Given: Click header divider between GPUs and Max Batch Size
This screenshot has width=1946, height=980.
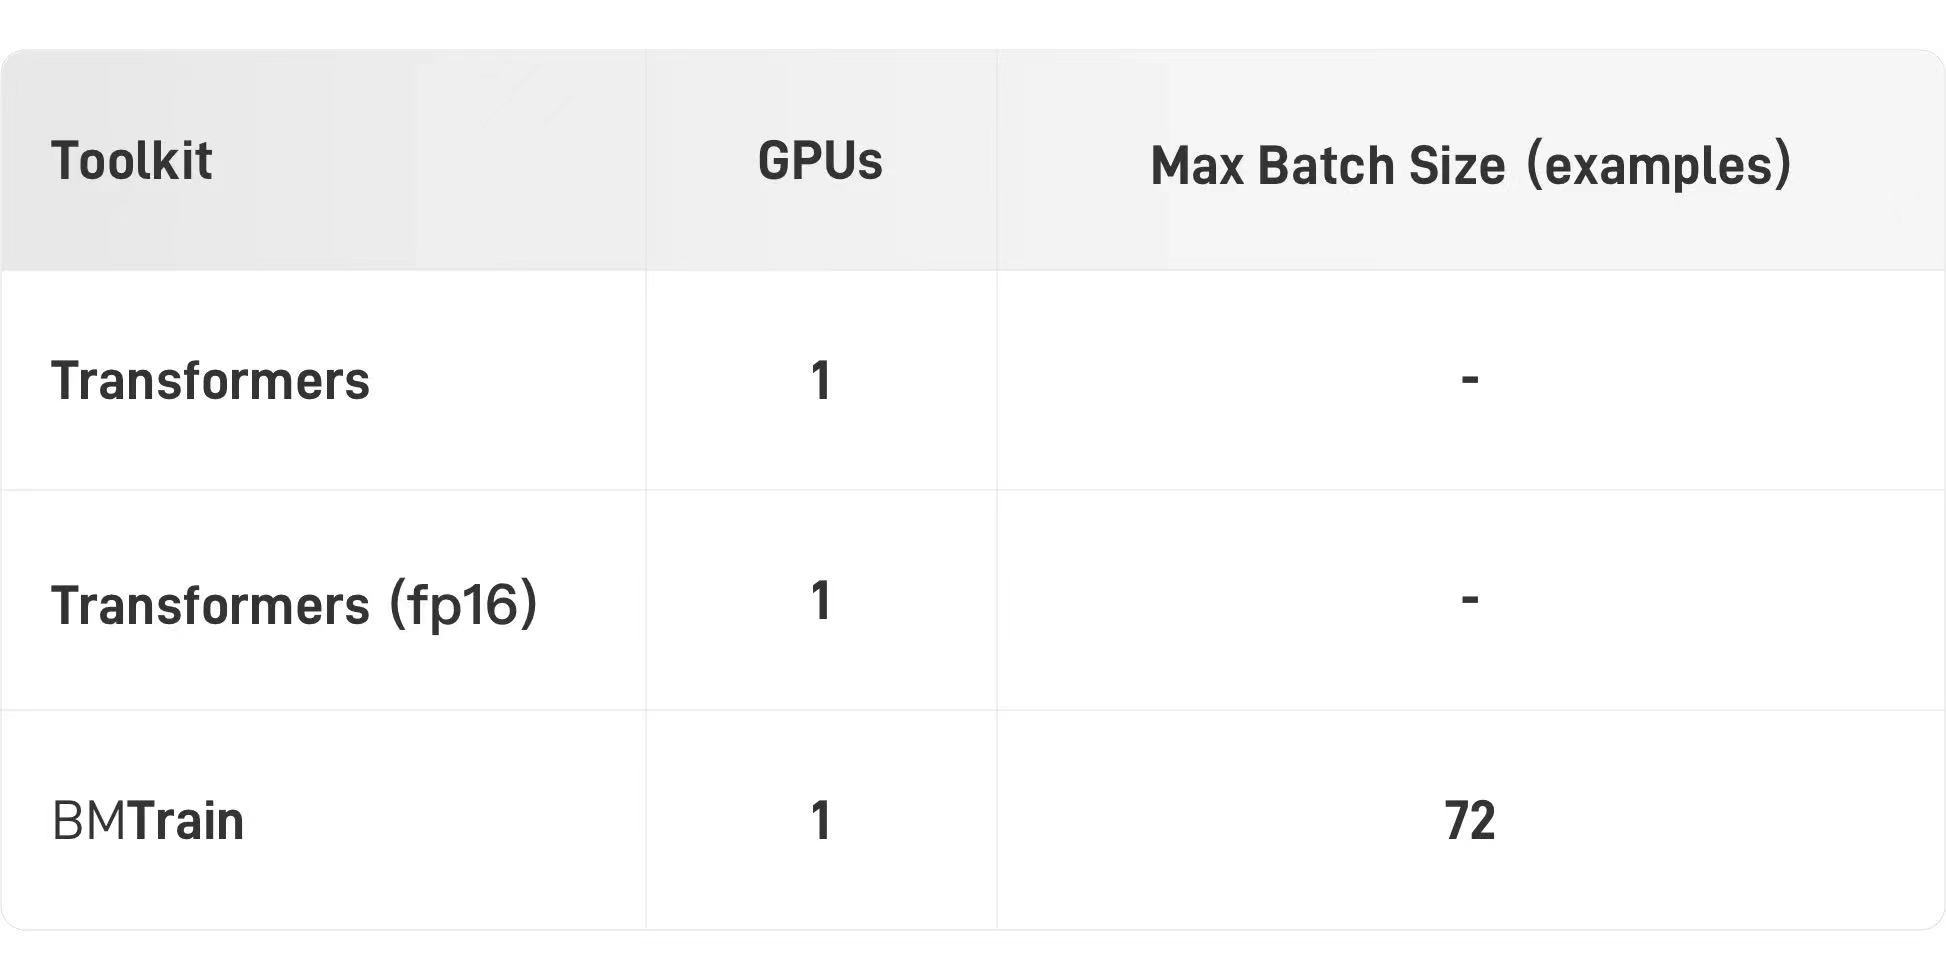Looking at the screenshot, I should click(x=997, y=160).
